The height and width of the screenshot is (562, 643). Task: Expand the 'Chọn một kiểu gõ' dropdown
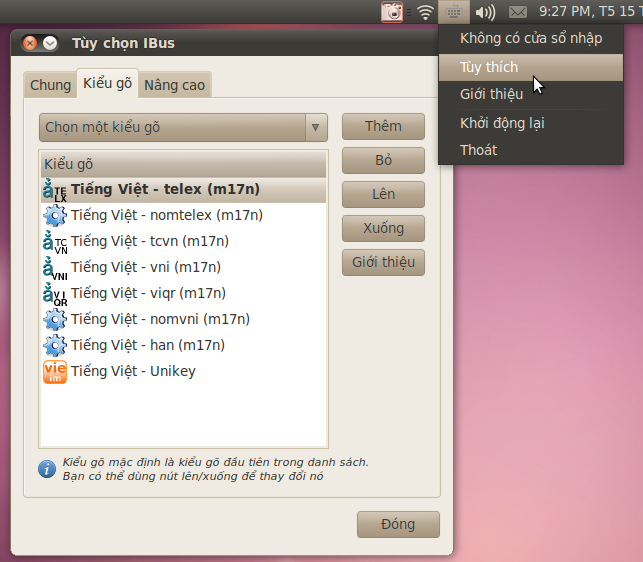pyautogui.click(x=184, y=127)
